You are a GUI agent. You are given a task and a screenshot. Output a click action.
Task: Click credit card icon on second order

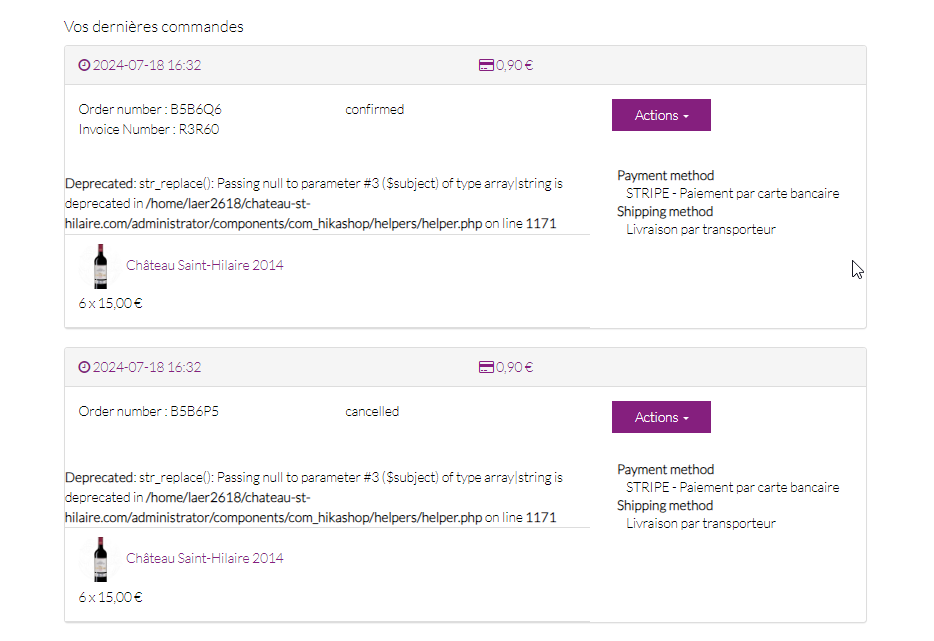point(486,368)
